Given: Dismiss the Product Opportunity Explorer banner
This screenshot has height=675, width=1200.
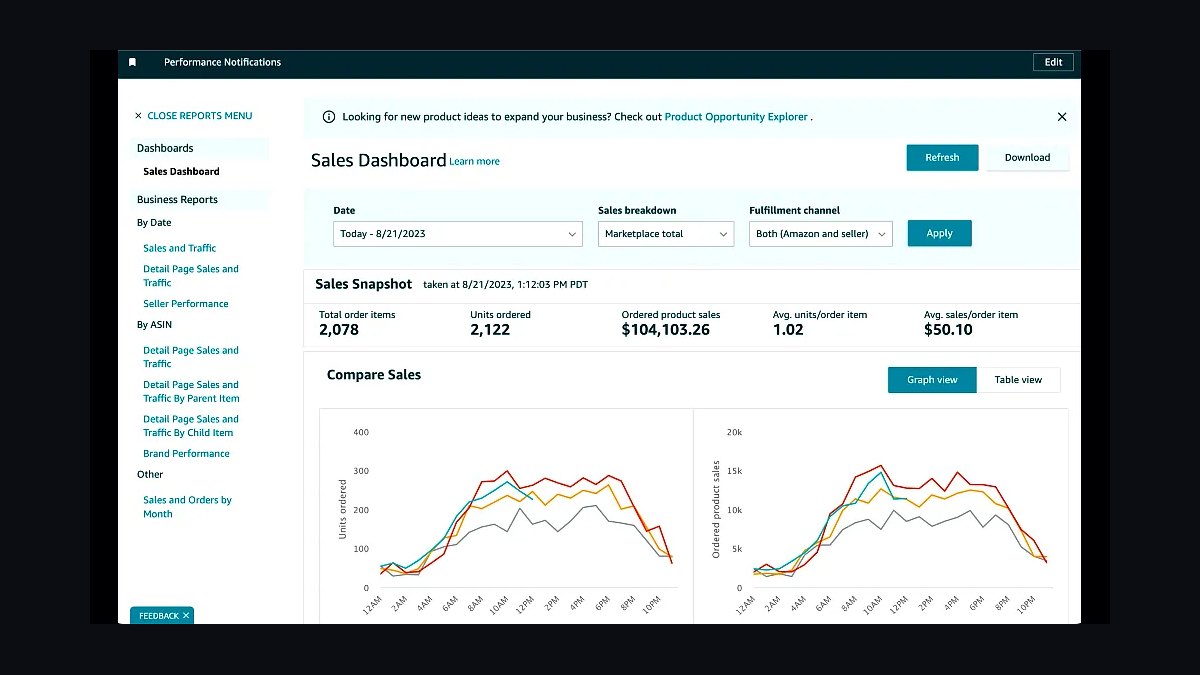Looking at the screenshot, I should (1062, 117).
